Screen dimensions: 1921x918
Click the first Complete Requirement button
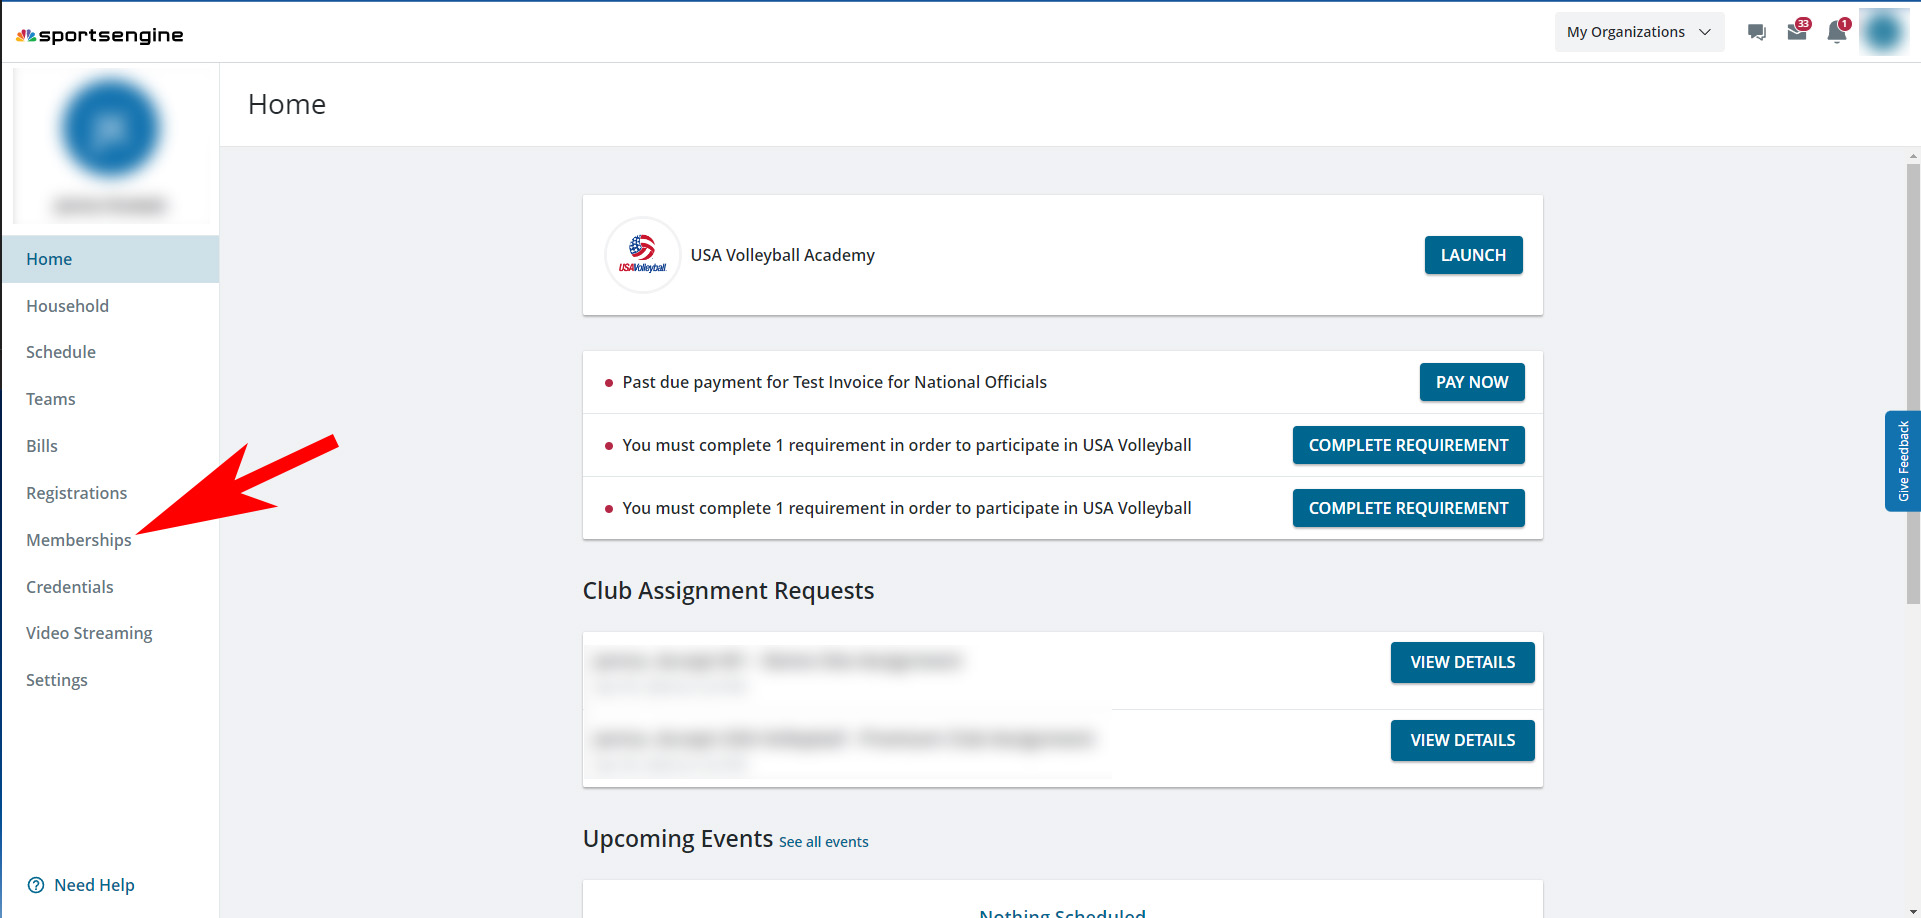tap(1408, 445)
